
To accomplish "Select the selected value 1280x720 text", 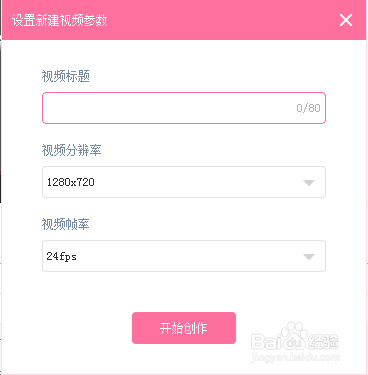I will point(71,182).
